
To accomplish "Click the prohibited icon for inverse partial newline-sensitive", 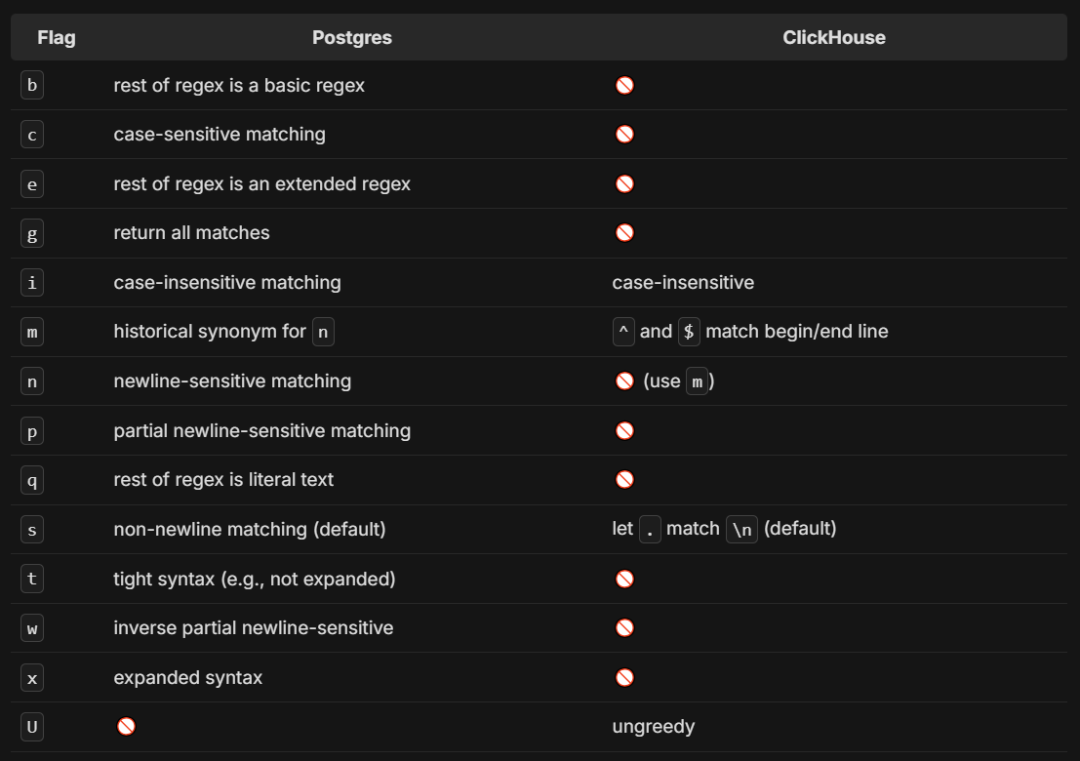I will click(x=625, y=628).
